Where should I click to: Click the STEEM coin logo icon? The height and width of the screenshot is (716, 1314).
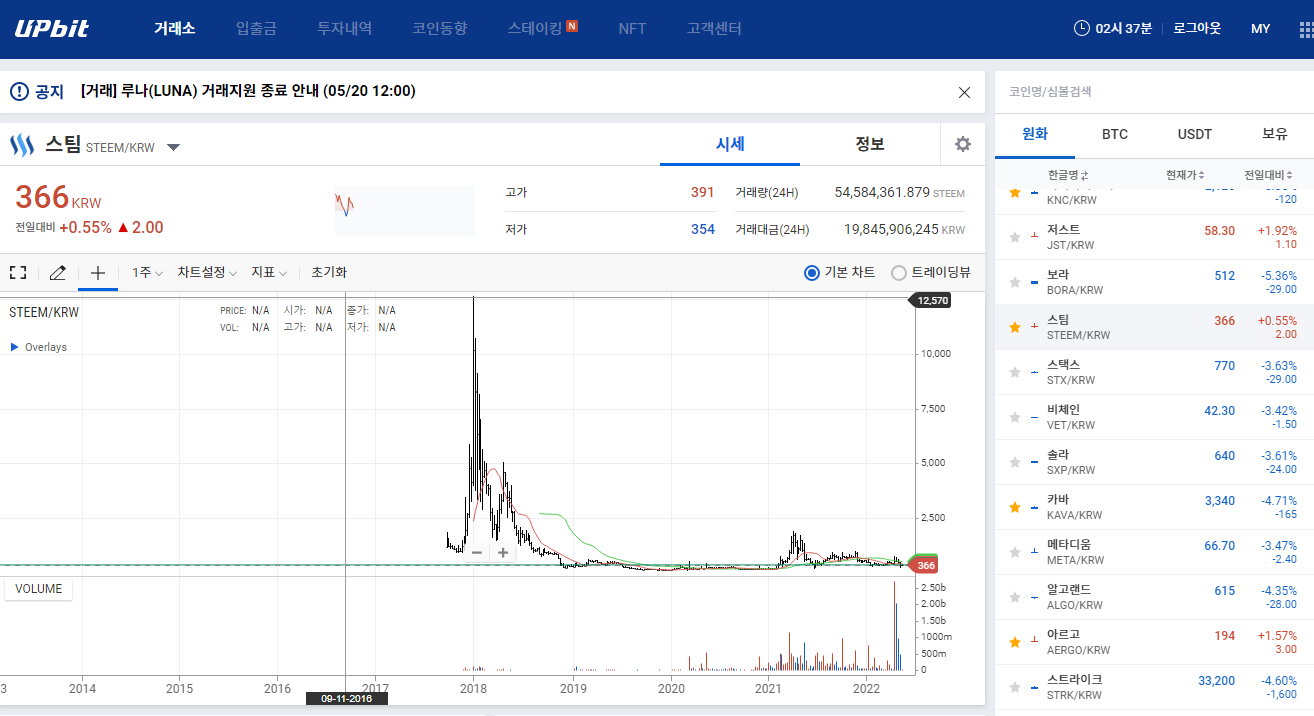point(22,146)
